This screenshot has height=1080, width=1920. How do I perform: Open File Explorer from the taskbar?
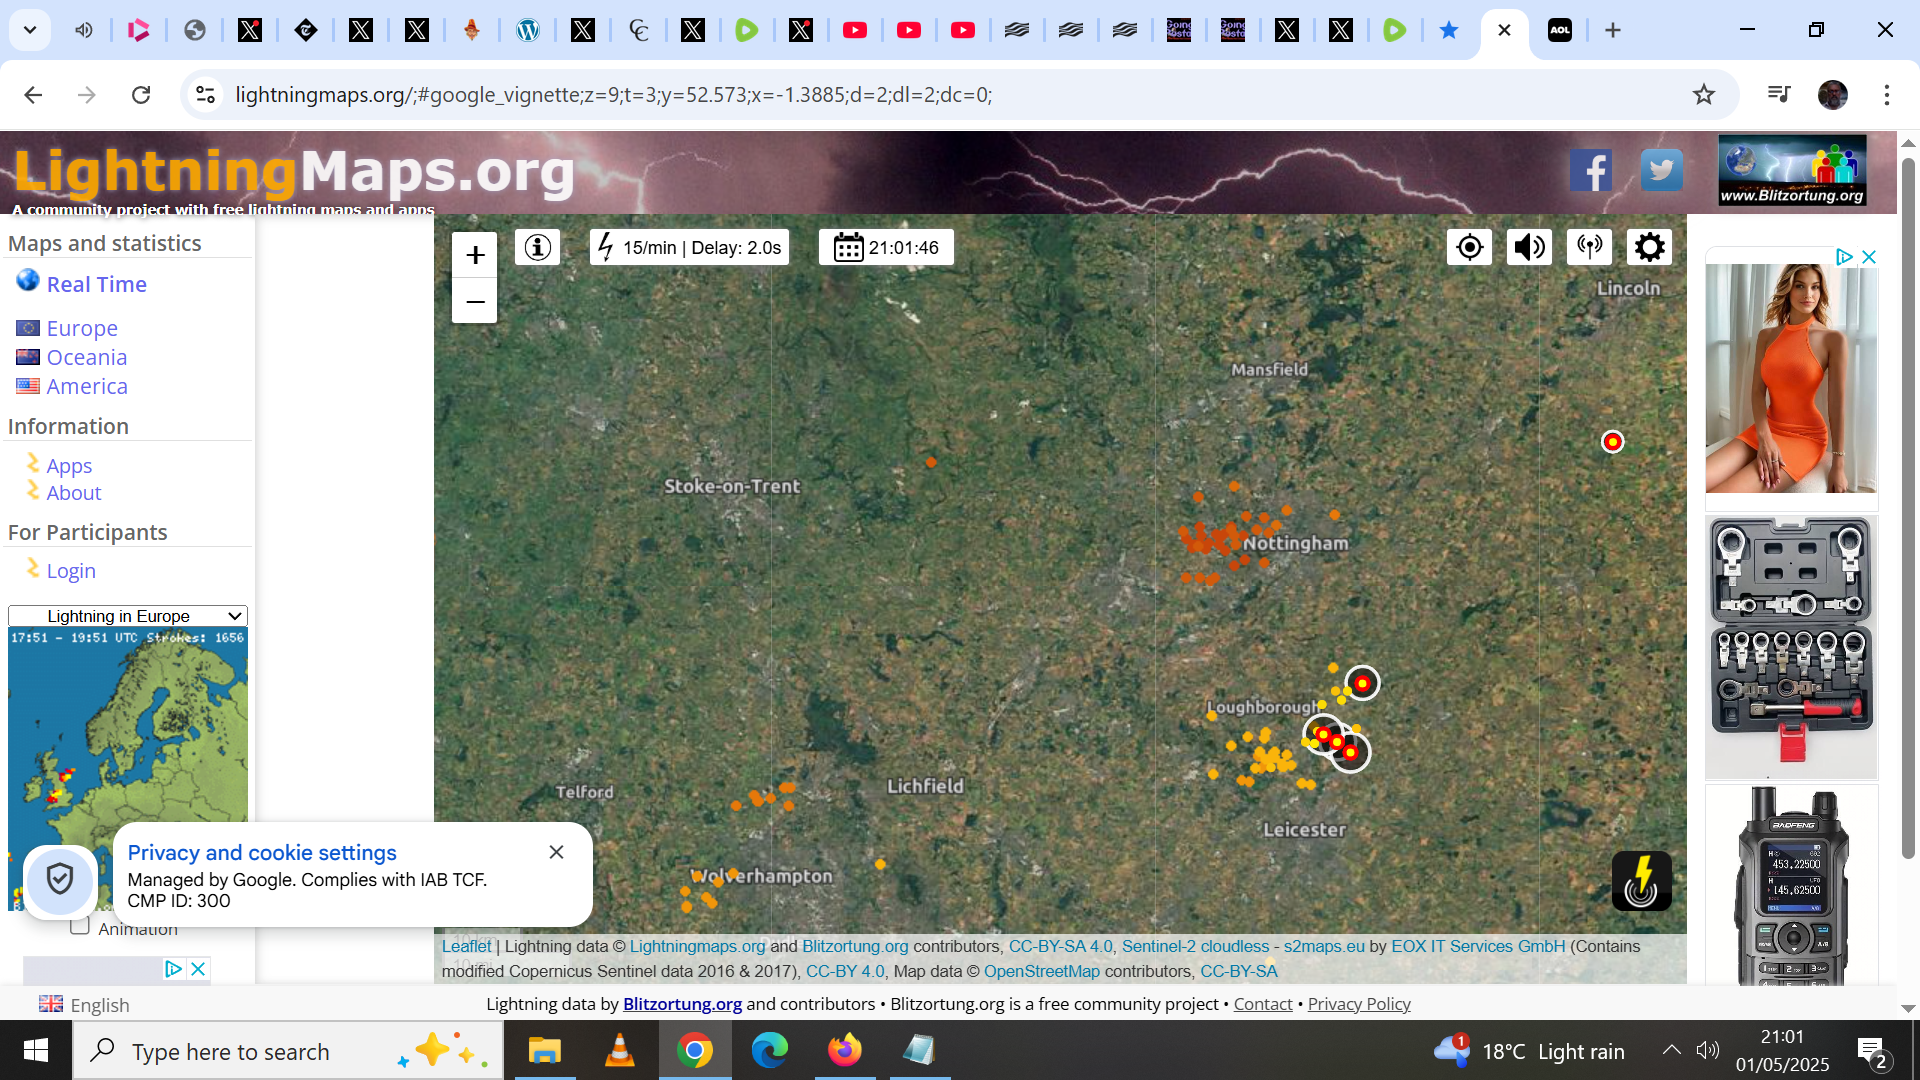tap(545, 1051)
